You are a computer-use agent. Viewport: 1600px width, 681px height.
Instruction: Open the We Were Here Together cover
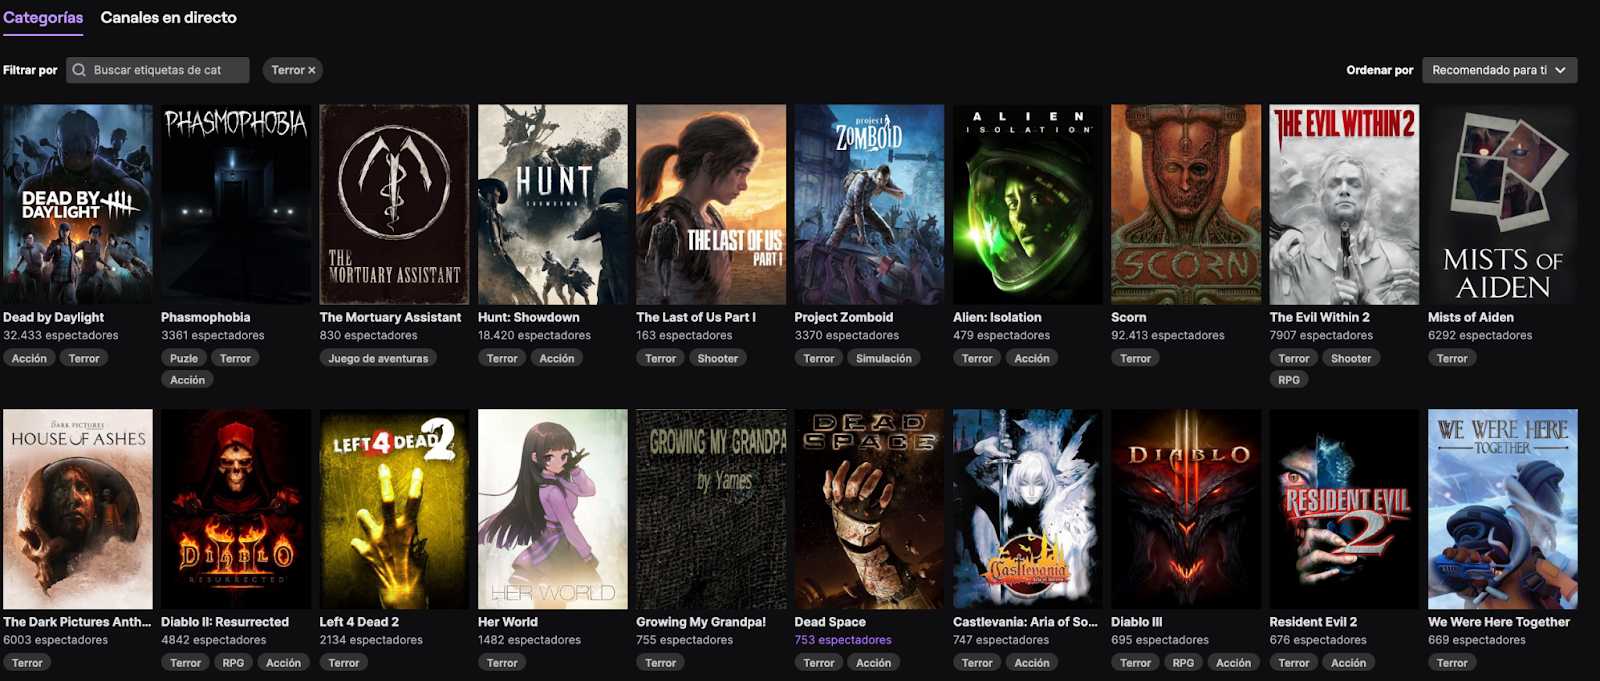coord(1503,509)
